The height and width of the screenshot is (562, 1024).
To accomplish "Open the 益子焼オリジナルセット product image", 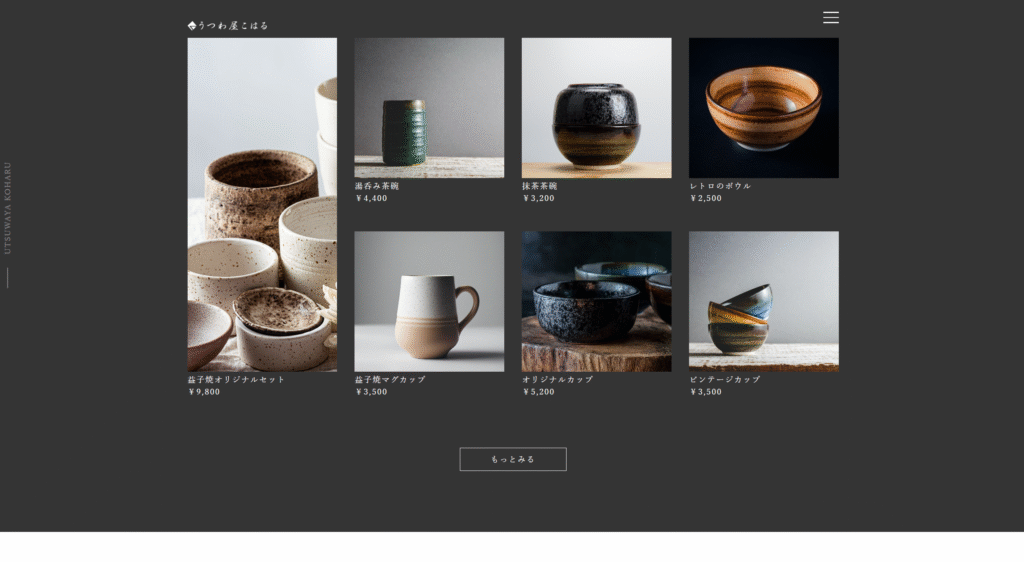I will [x=262, y=205].
